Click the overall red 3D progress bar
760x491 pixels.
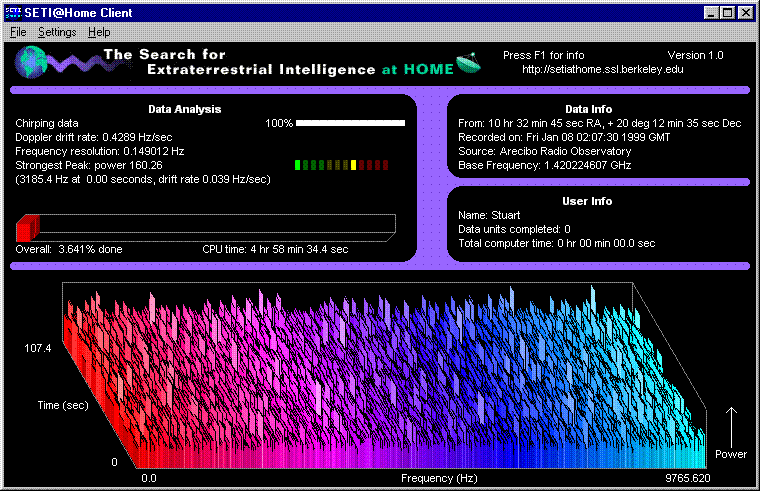[x=206, y=228]
